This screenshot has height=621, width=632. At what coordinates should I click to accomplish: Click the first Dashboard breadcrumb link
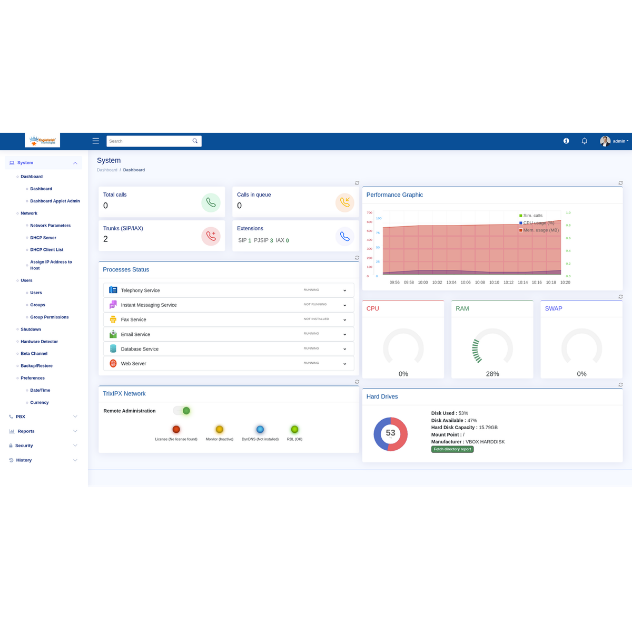tap(107, 170)
